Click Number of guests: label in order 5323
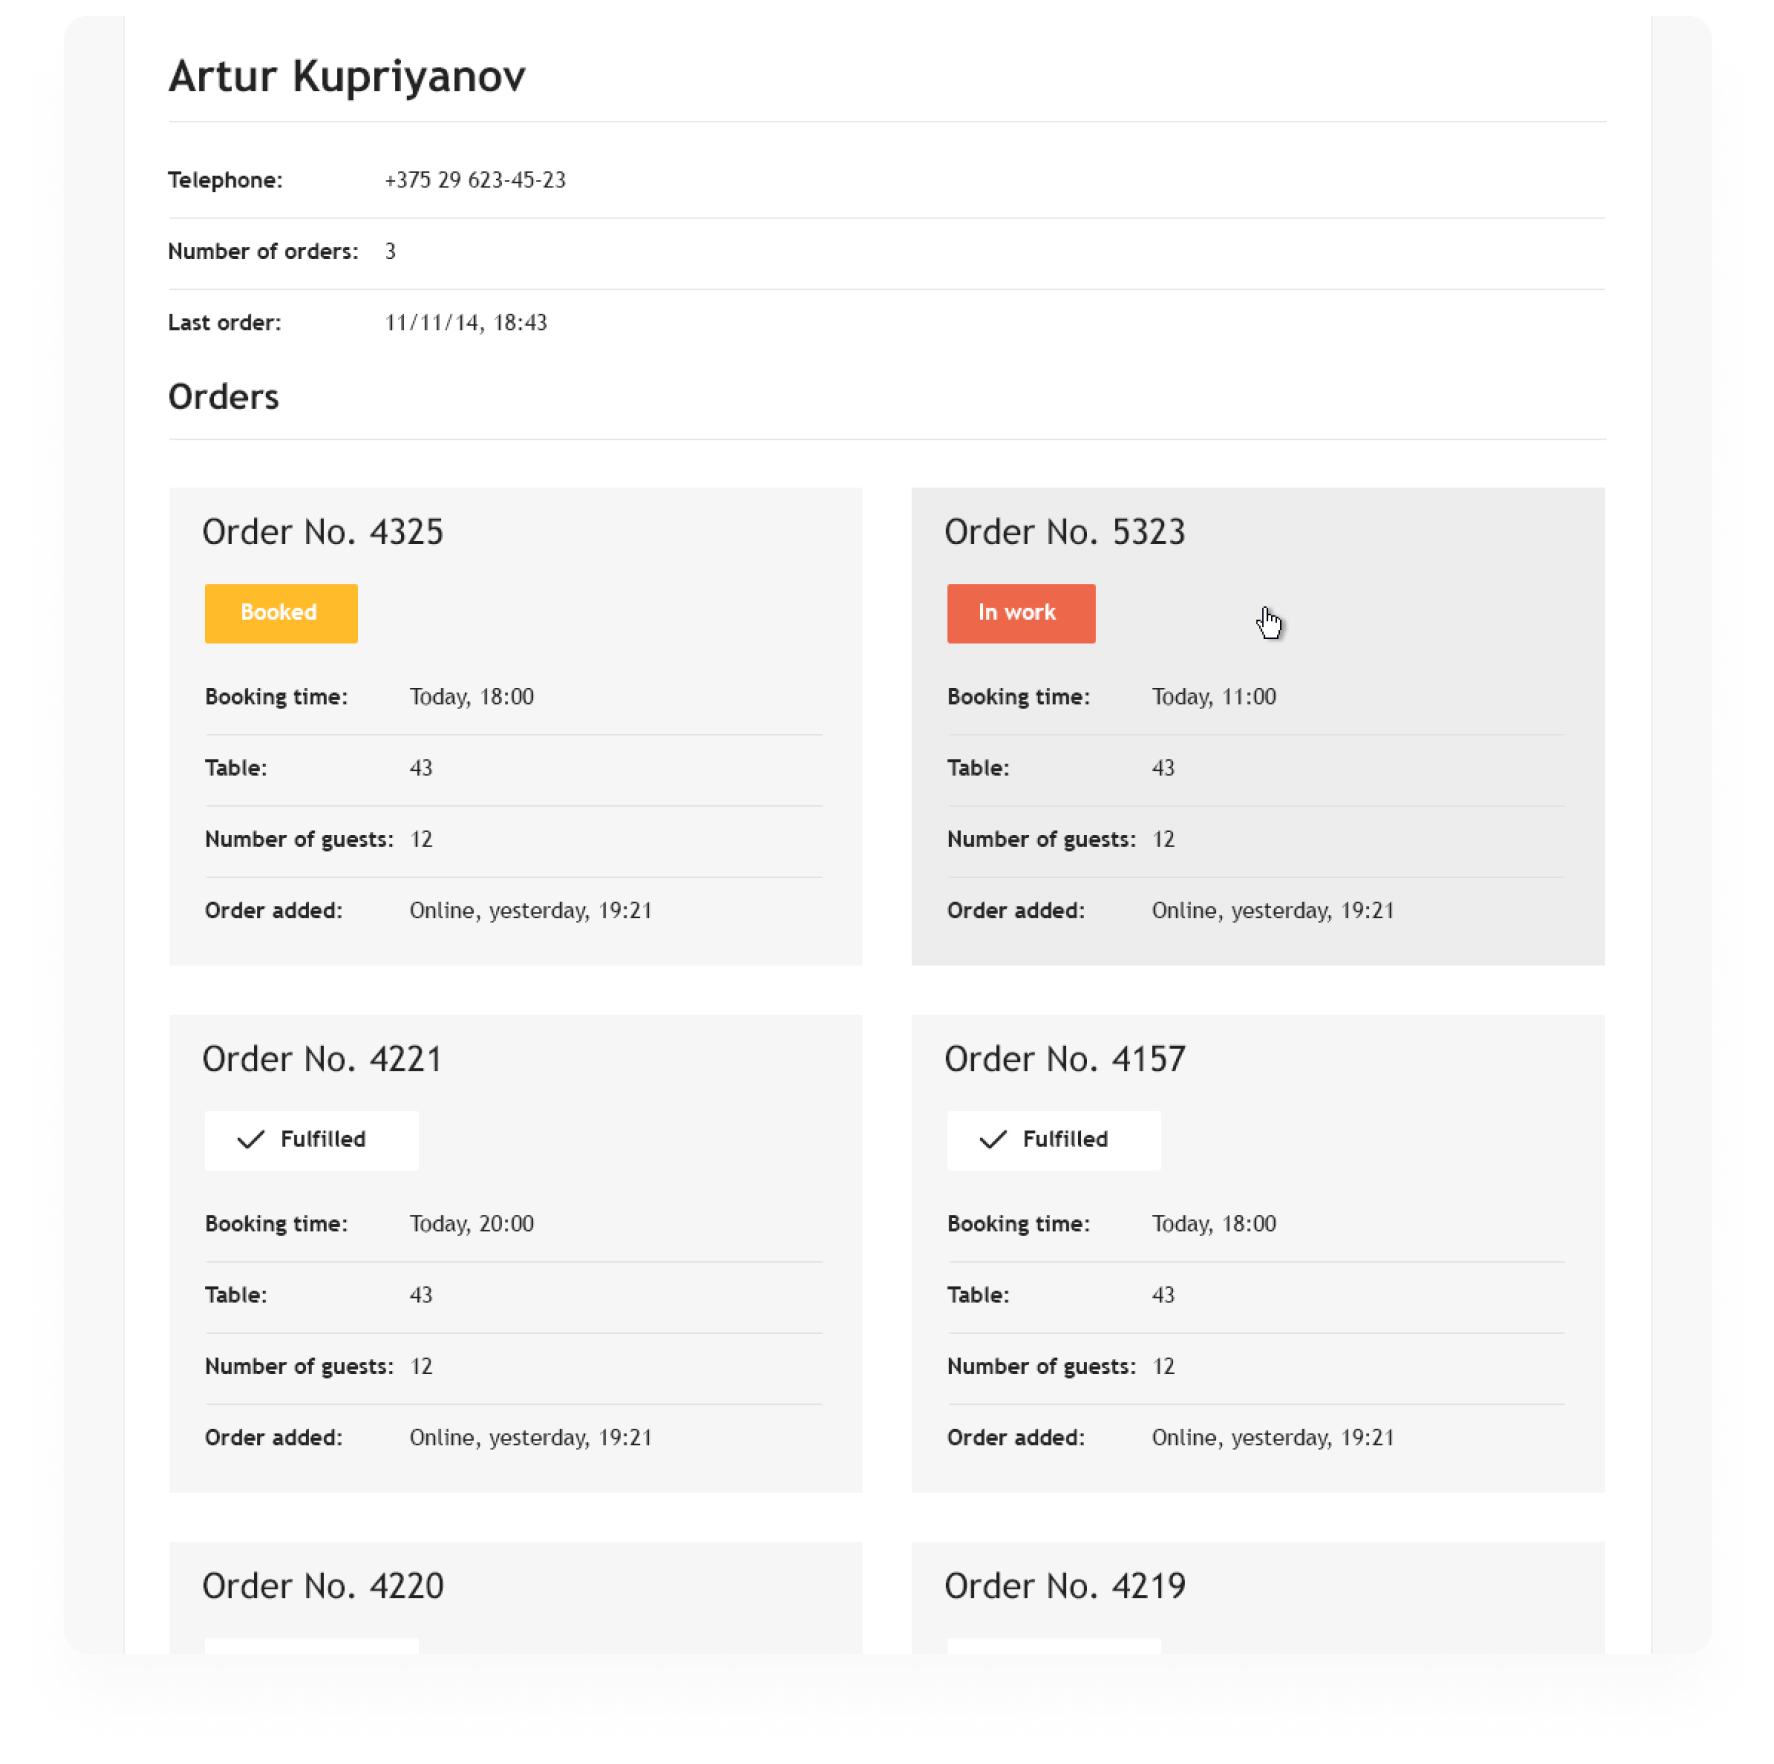1774x1764 pixels. click(x=1041, y=840)
